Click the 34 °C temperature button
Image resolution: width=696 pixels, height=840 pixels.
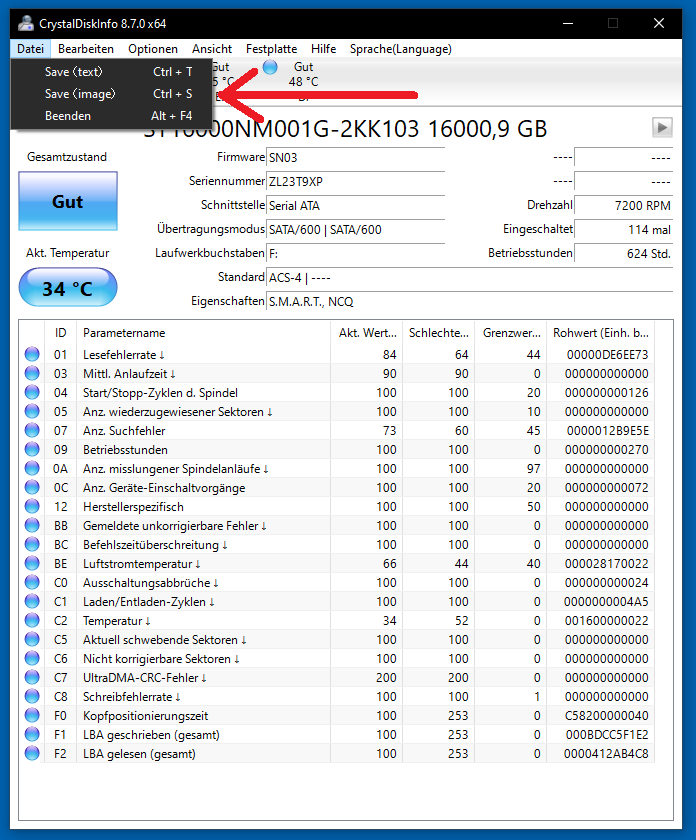click(68, 288)
